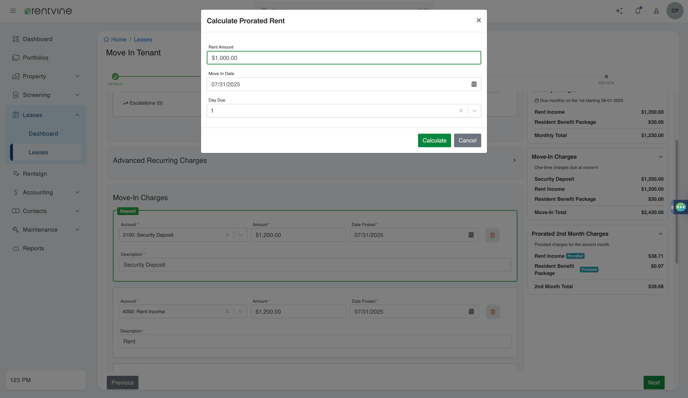The image size is (688, 398).
Task: Focus the Rent Amount input field
Action: [344, 58]
